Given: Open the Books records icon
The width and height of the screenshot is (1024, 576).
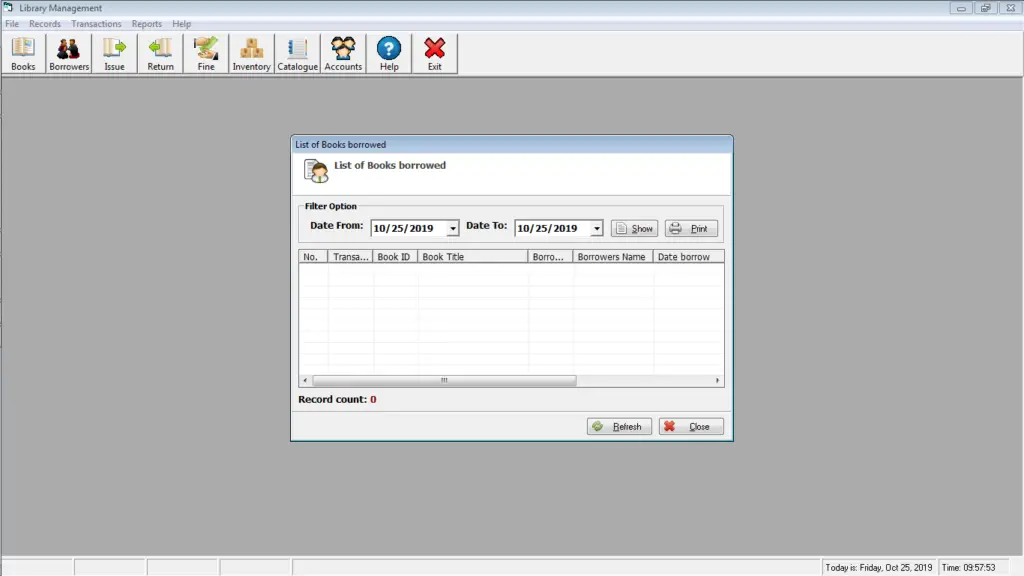Looking at the screenshot, I should pos(22,52).
